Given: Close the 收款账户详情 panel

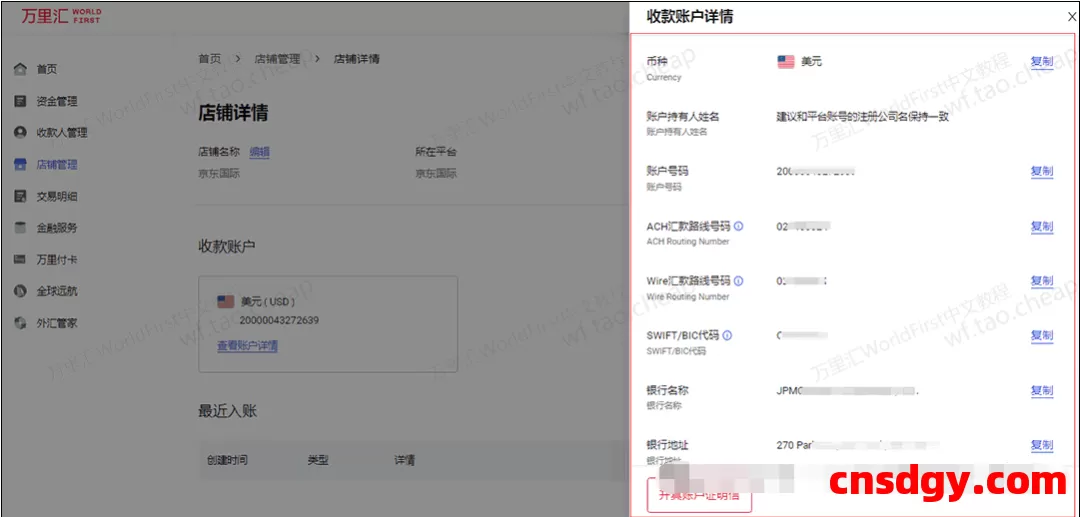Looking at the screenshot, I should click(x=1072, y=17).
